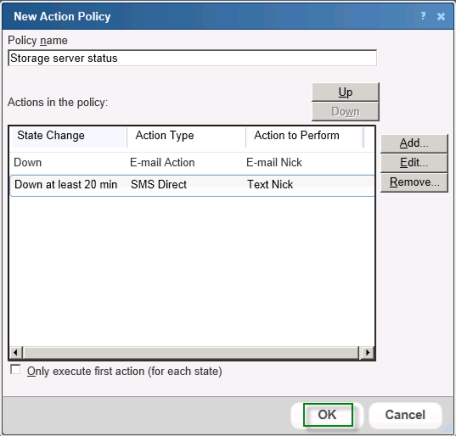Click the Text Nick cell
This screenshot has height=436, width=456.
[270, 185]
